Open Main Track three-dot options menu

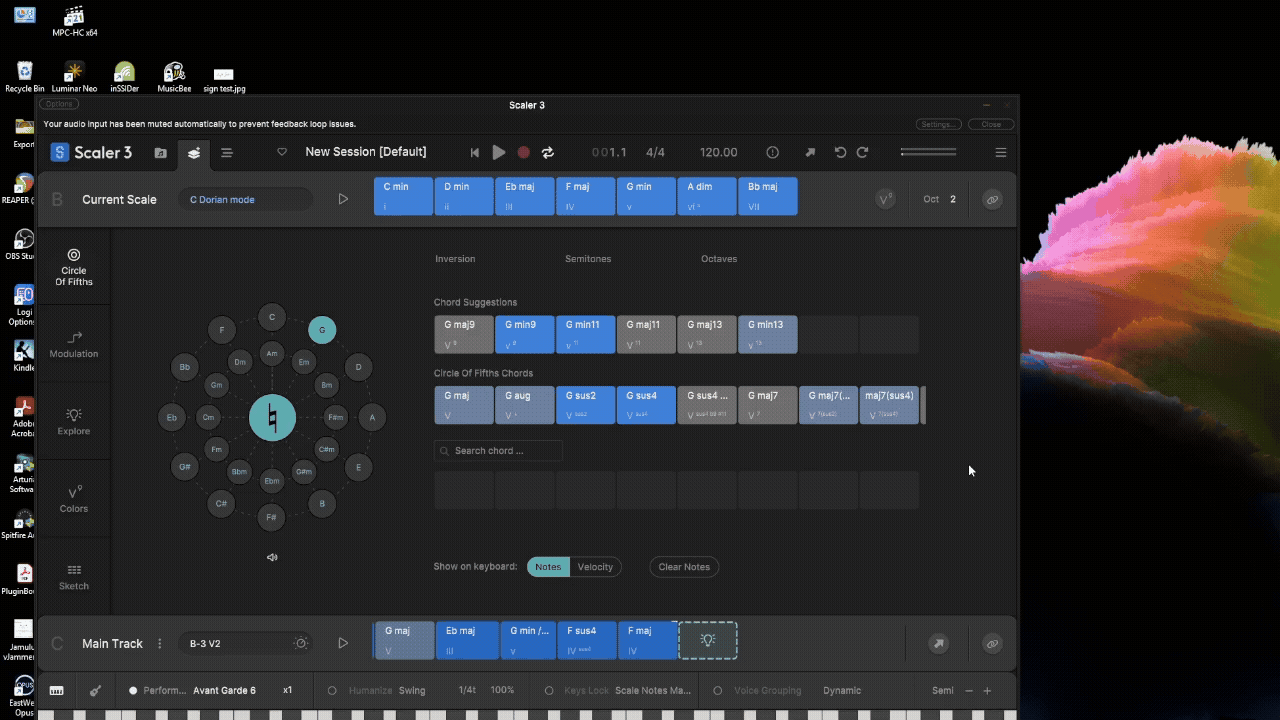click(159, 644)
